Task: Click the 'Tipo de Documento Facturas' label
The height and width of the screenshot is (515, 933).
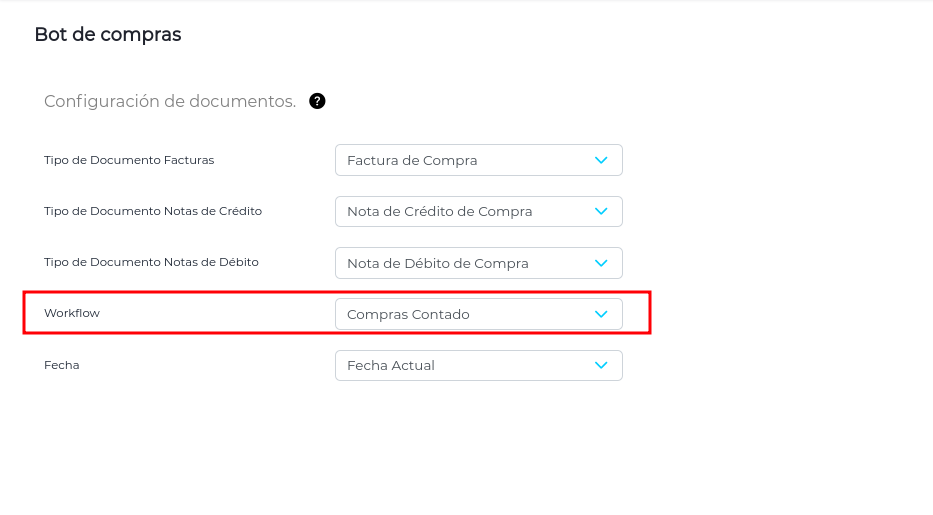Action: (x=129, y=160)
